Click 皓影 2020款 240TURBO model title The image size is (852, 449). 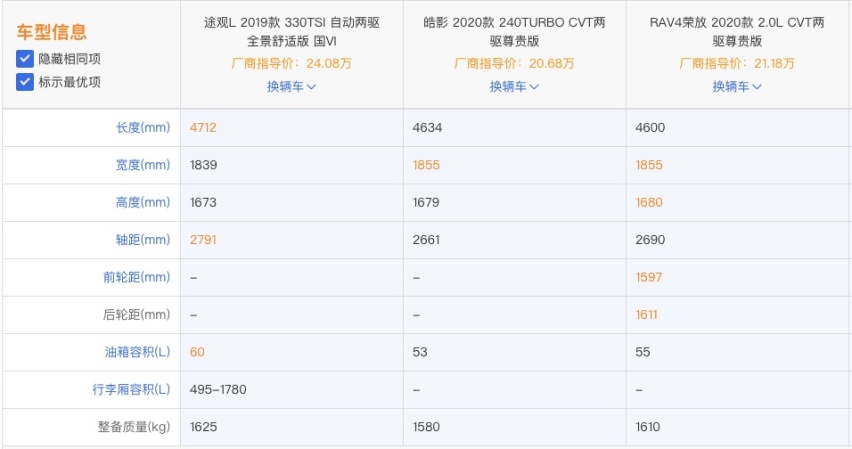tap(514, 32)
